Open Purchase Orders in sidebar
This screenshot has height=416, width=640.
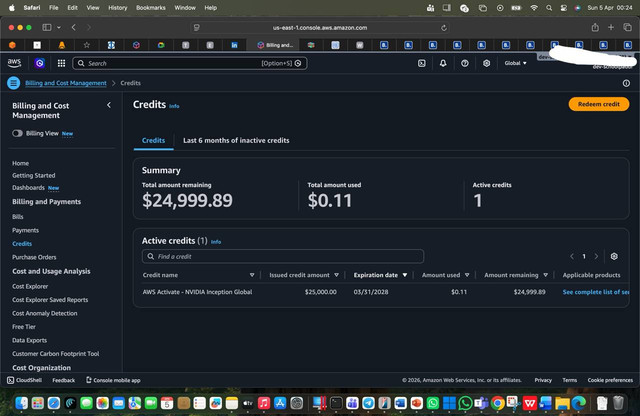coord(34,257)
